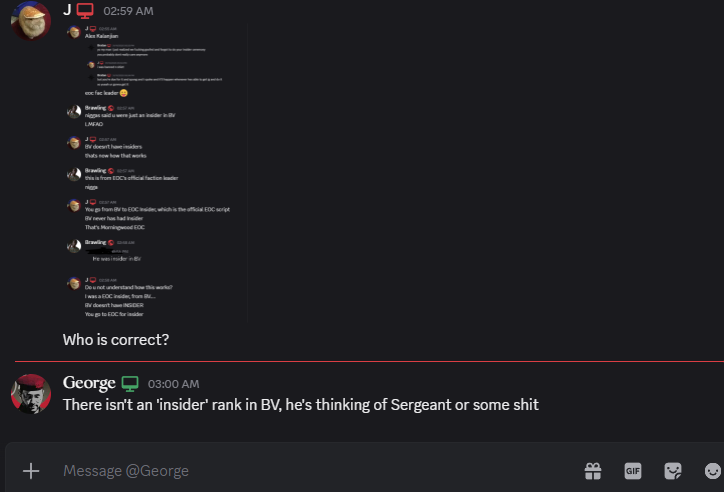Open the gift Nitro icon

pos(593,471)
